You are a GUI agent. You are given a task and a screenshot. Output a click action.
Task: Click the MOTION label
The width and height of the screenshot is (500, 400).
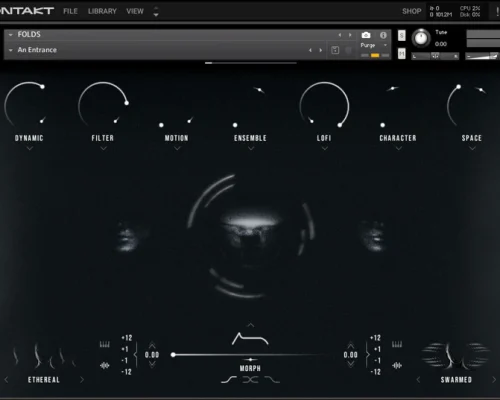(x=176, y=138)
